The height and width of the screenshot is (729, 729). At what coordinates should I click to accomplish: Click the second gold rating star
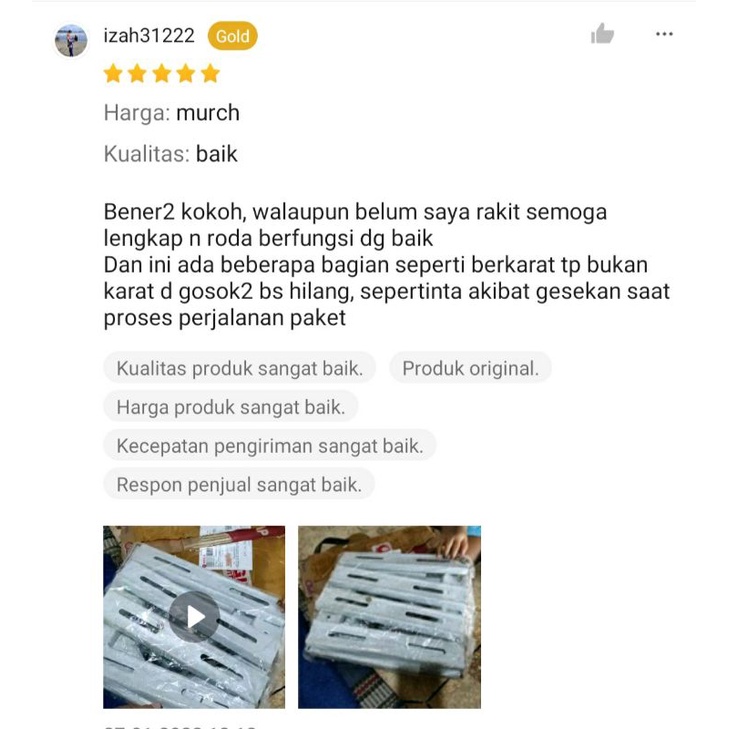137,73
